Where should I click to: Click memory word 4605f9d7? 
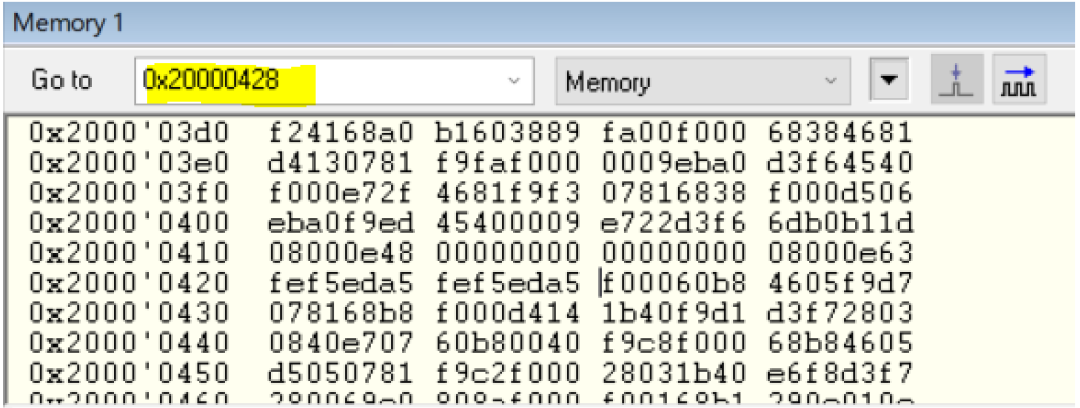coord(841,283)
